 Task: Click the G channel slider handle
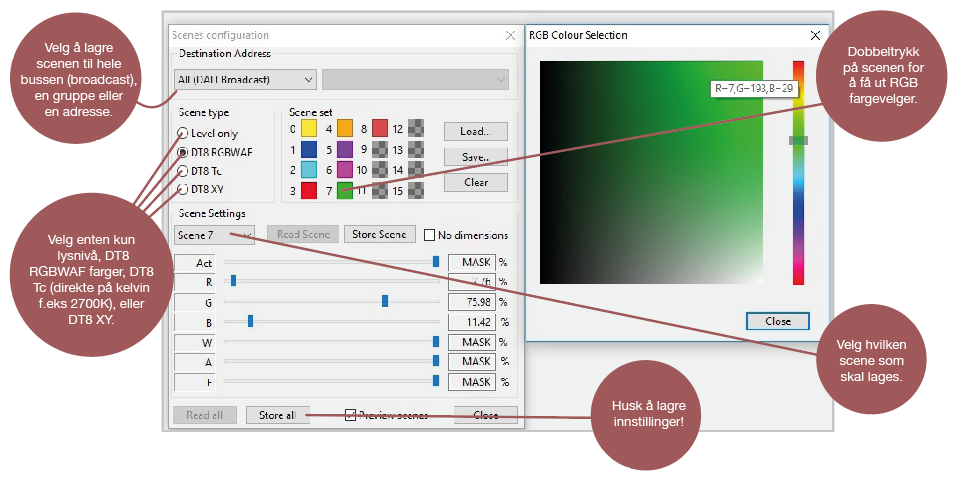click(384, 301)
